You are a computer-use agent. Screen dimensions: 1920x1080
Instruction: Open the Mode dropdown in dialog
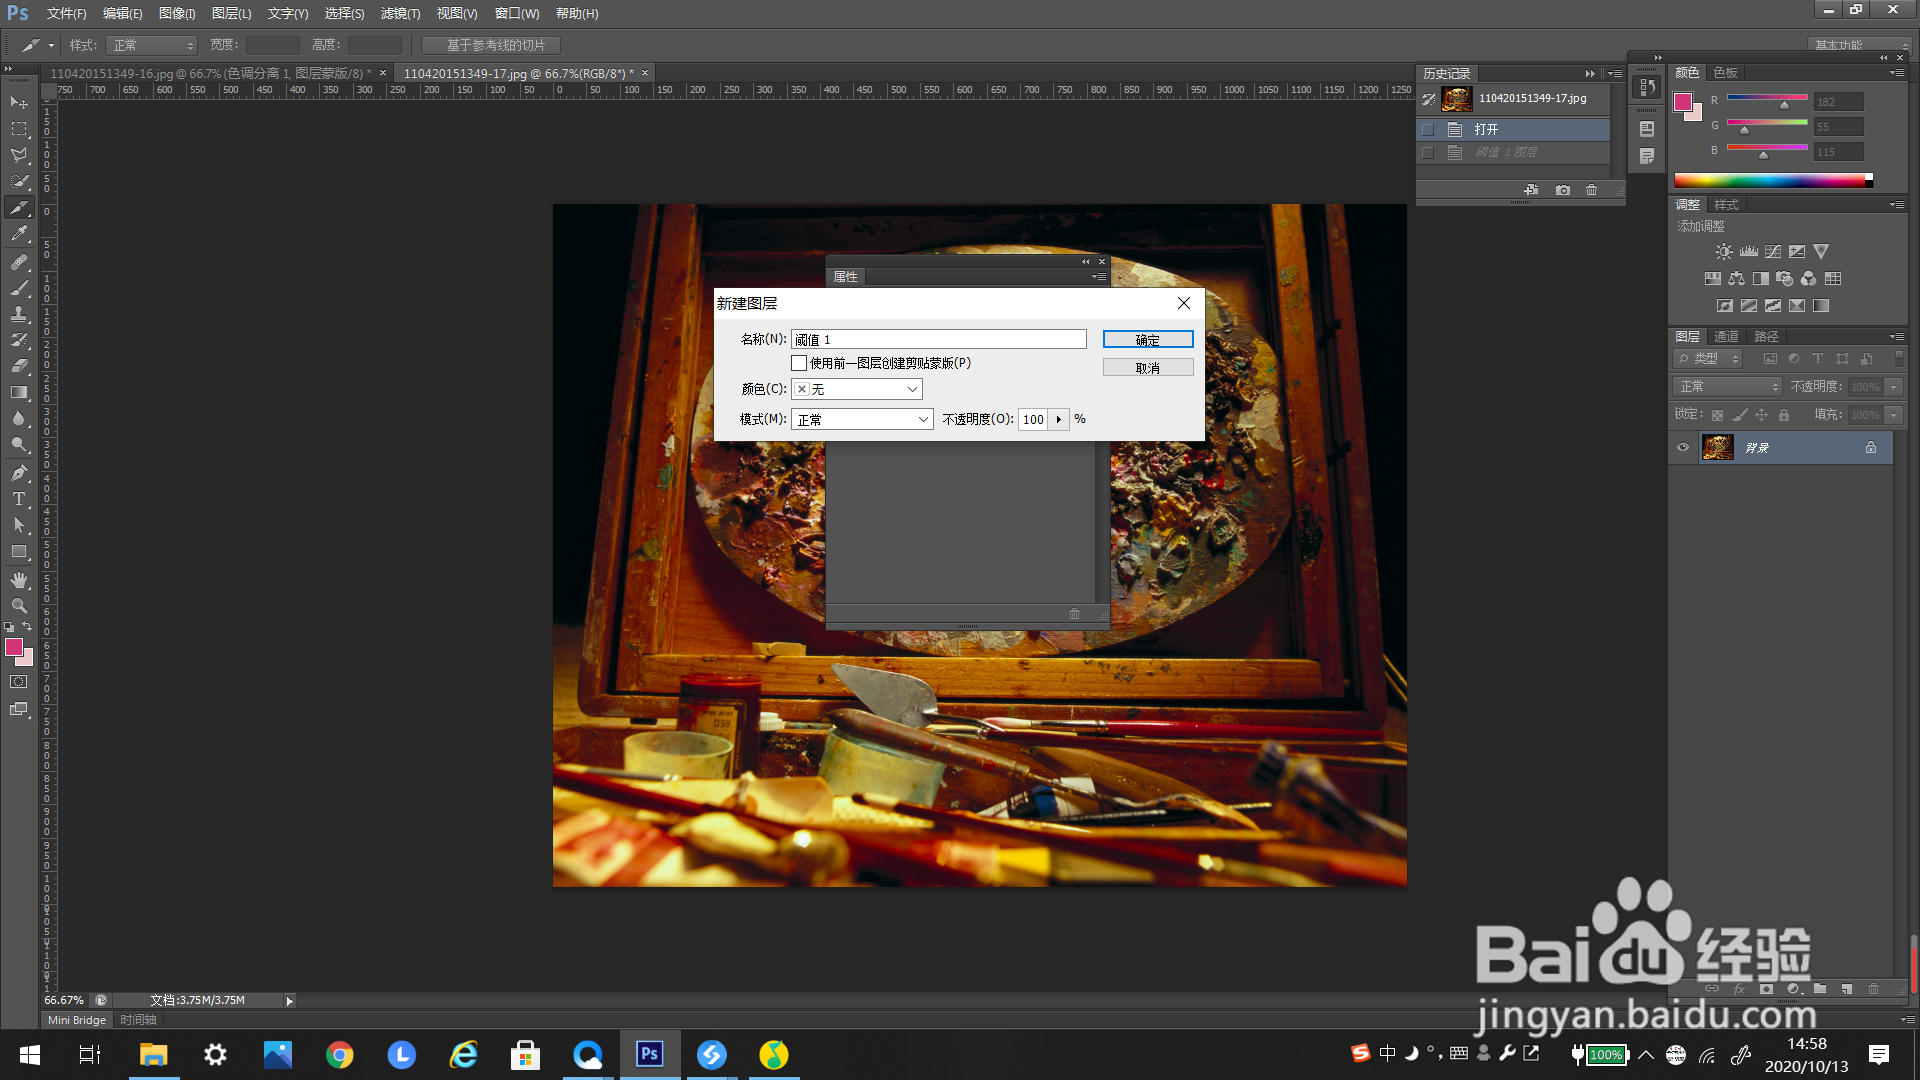[862, 420]
